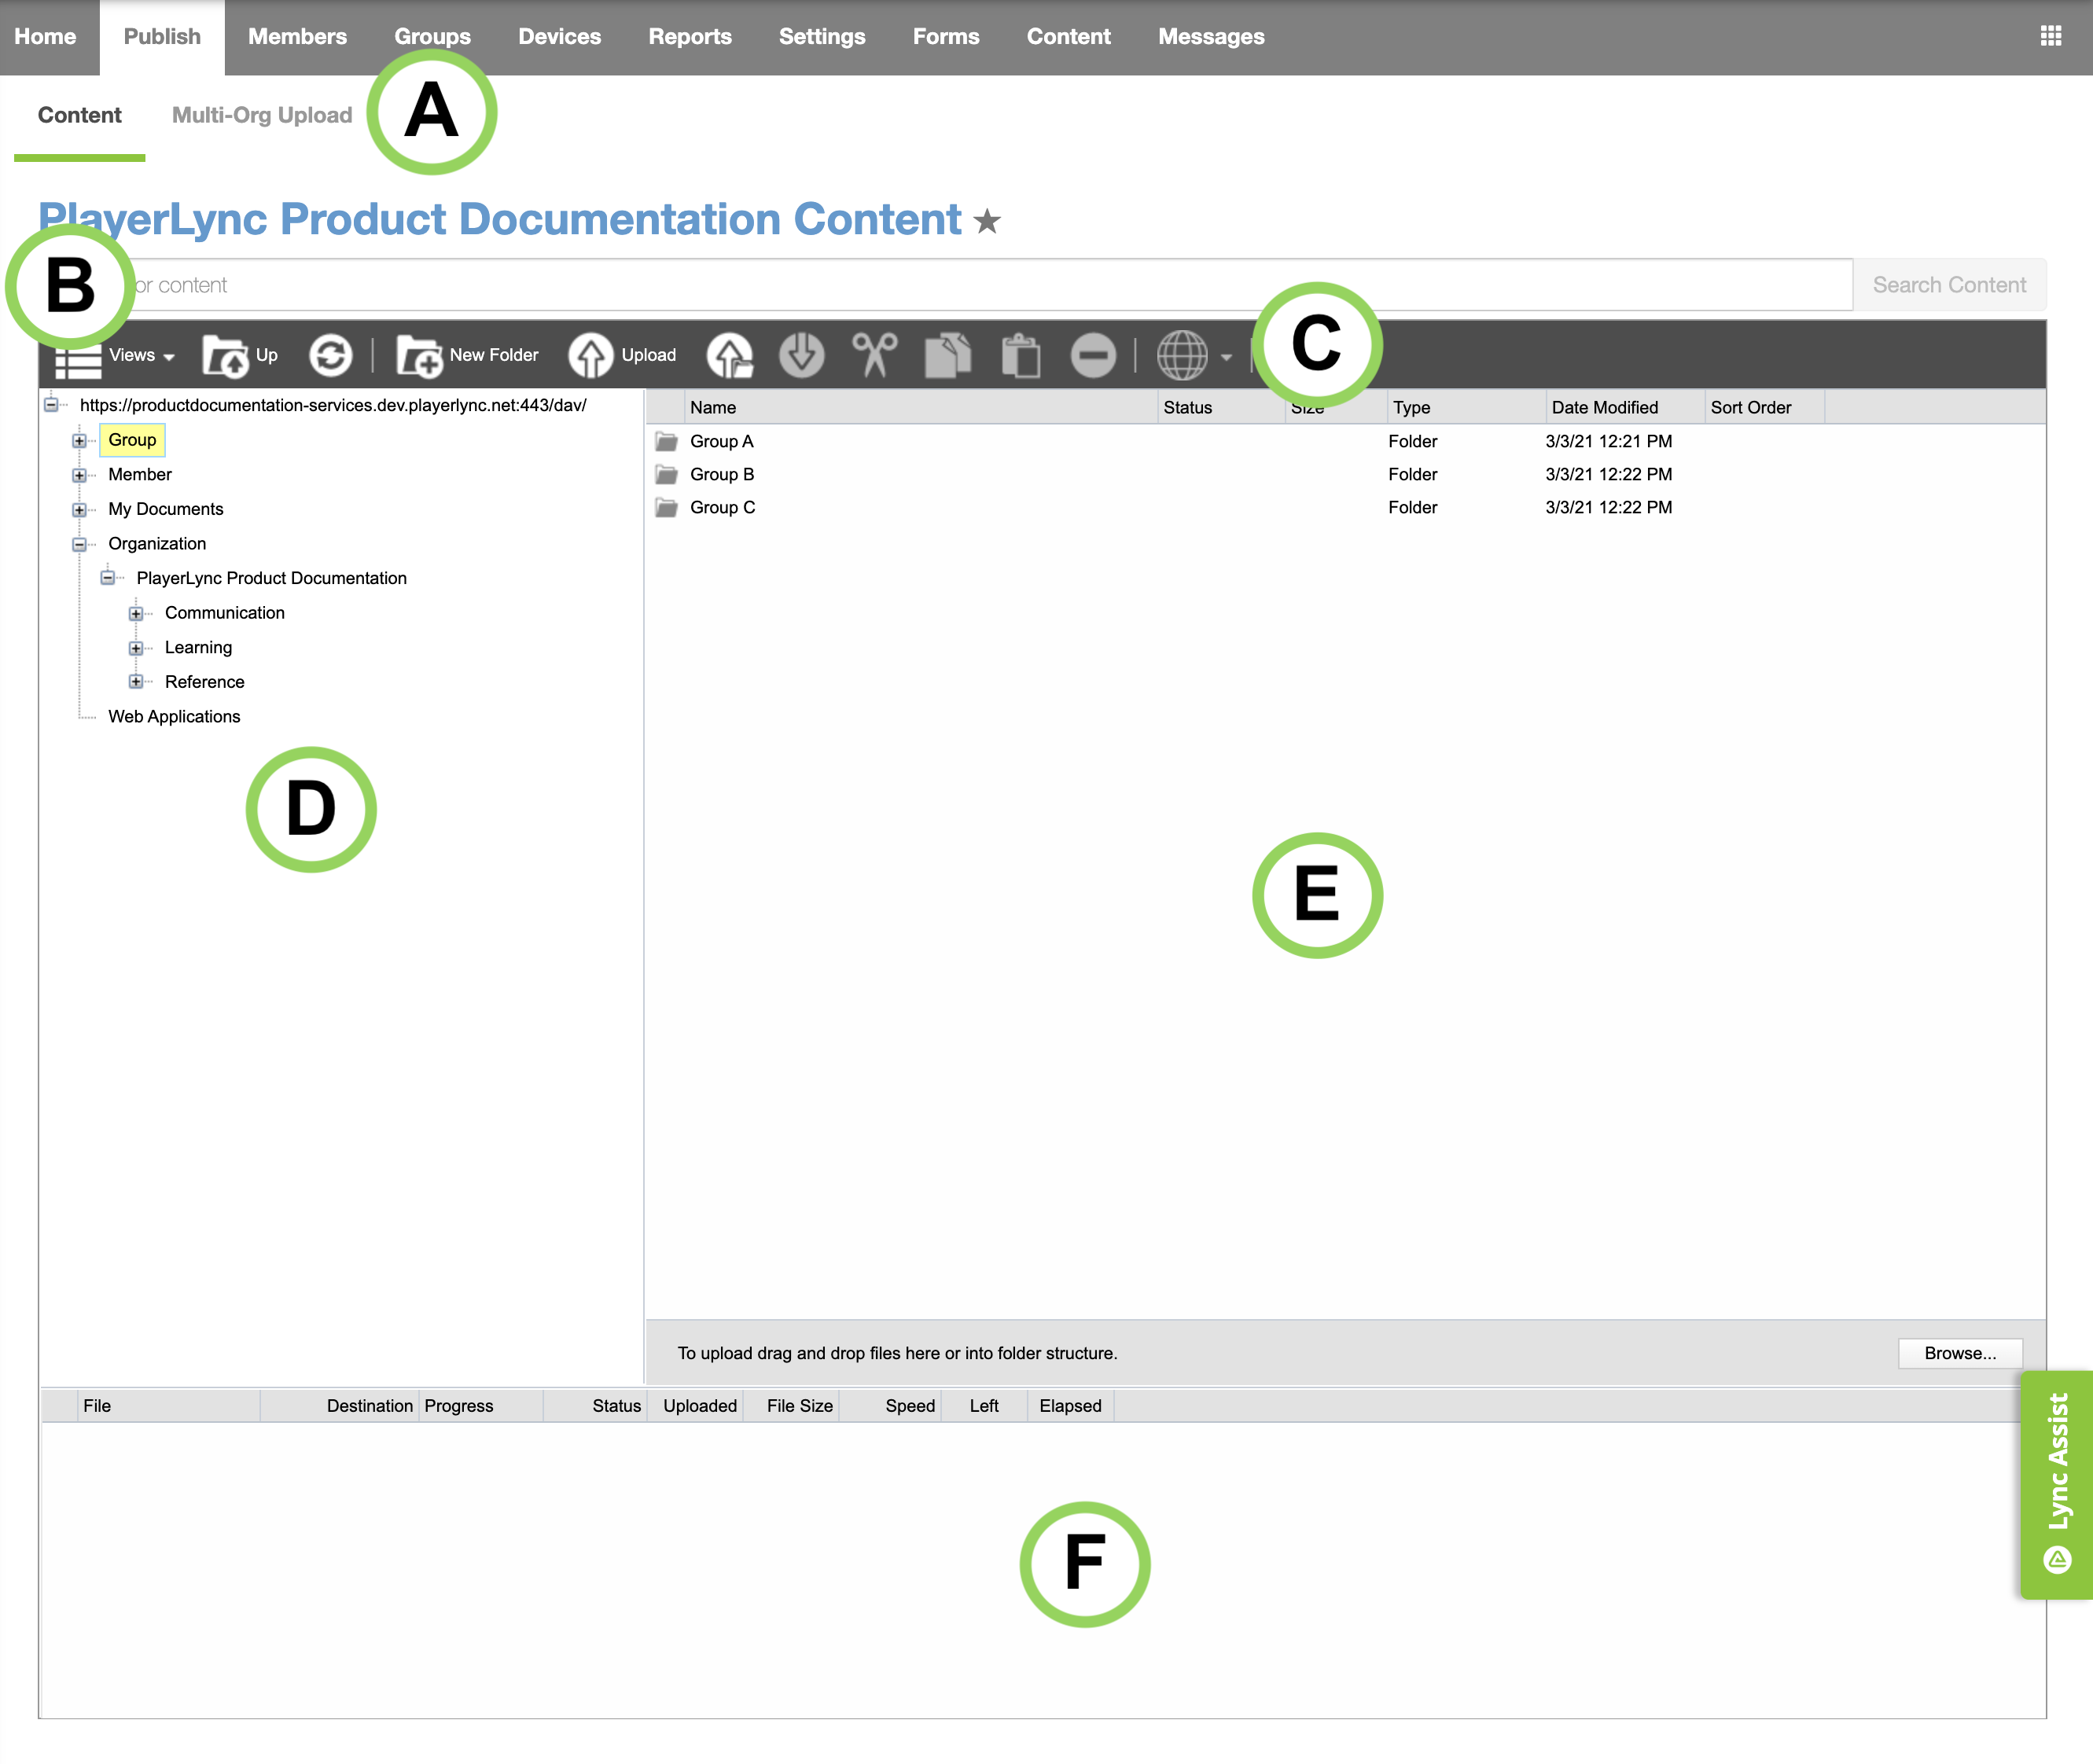Switch to the Multi-Org Upload tab
2093x1764 pixels.
point(262,115)
